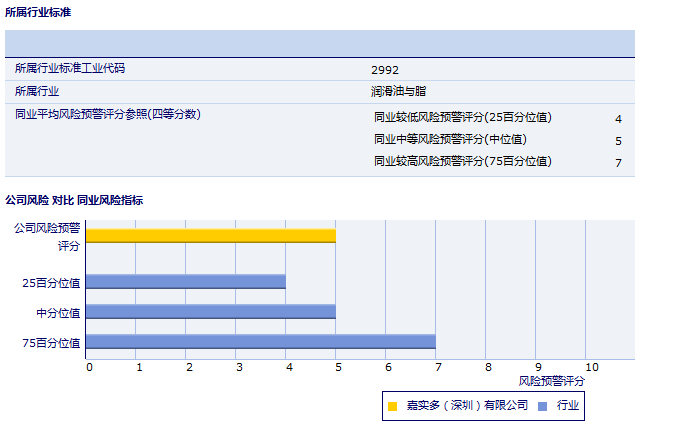Image resolution: width=678 pixels, height=431 pixels.
Task: Click the blue 中分位值 bar in chart
Action: tap(210, 312)
